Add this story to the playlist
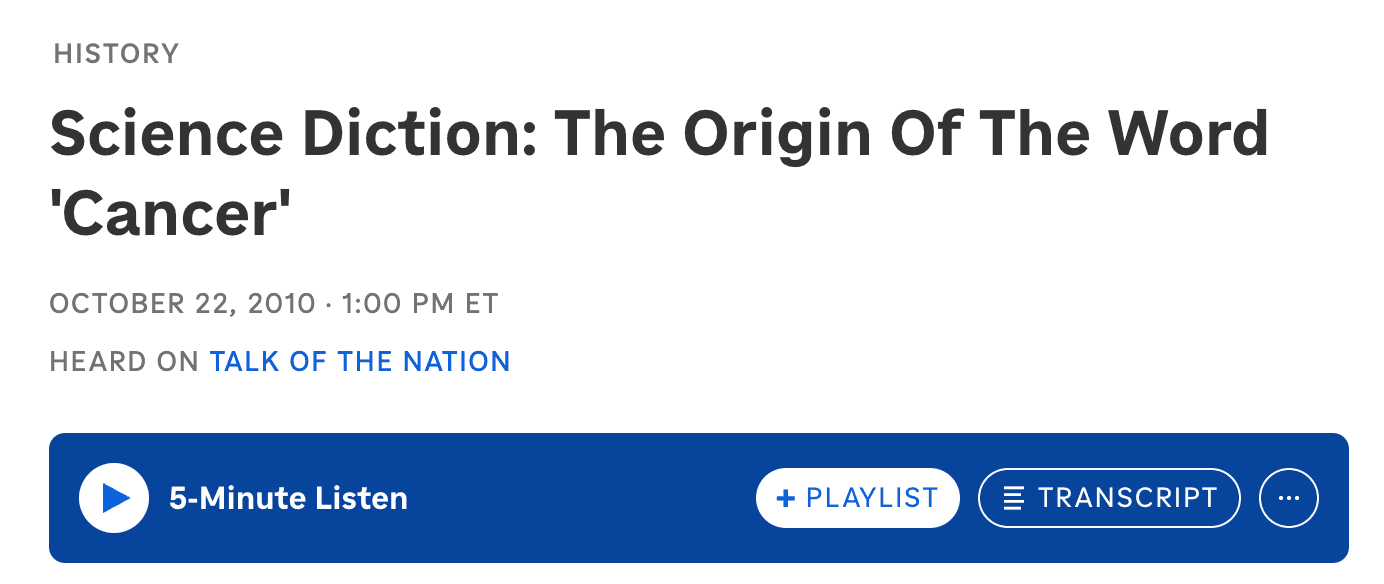1384x584 pixels. click(857, 498)
